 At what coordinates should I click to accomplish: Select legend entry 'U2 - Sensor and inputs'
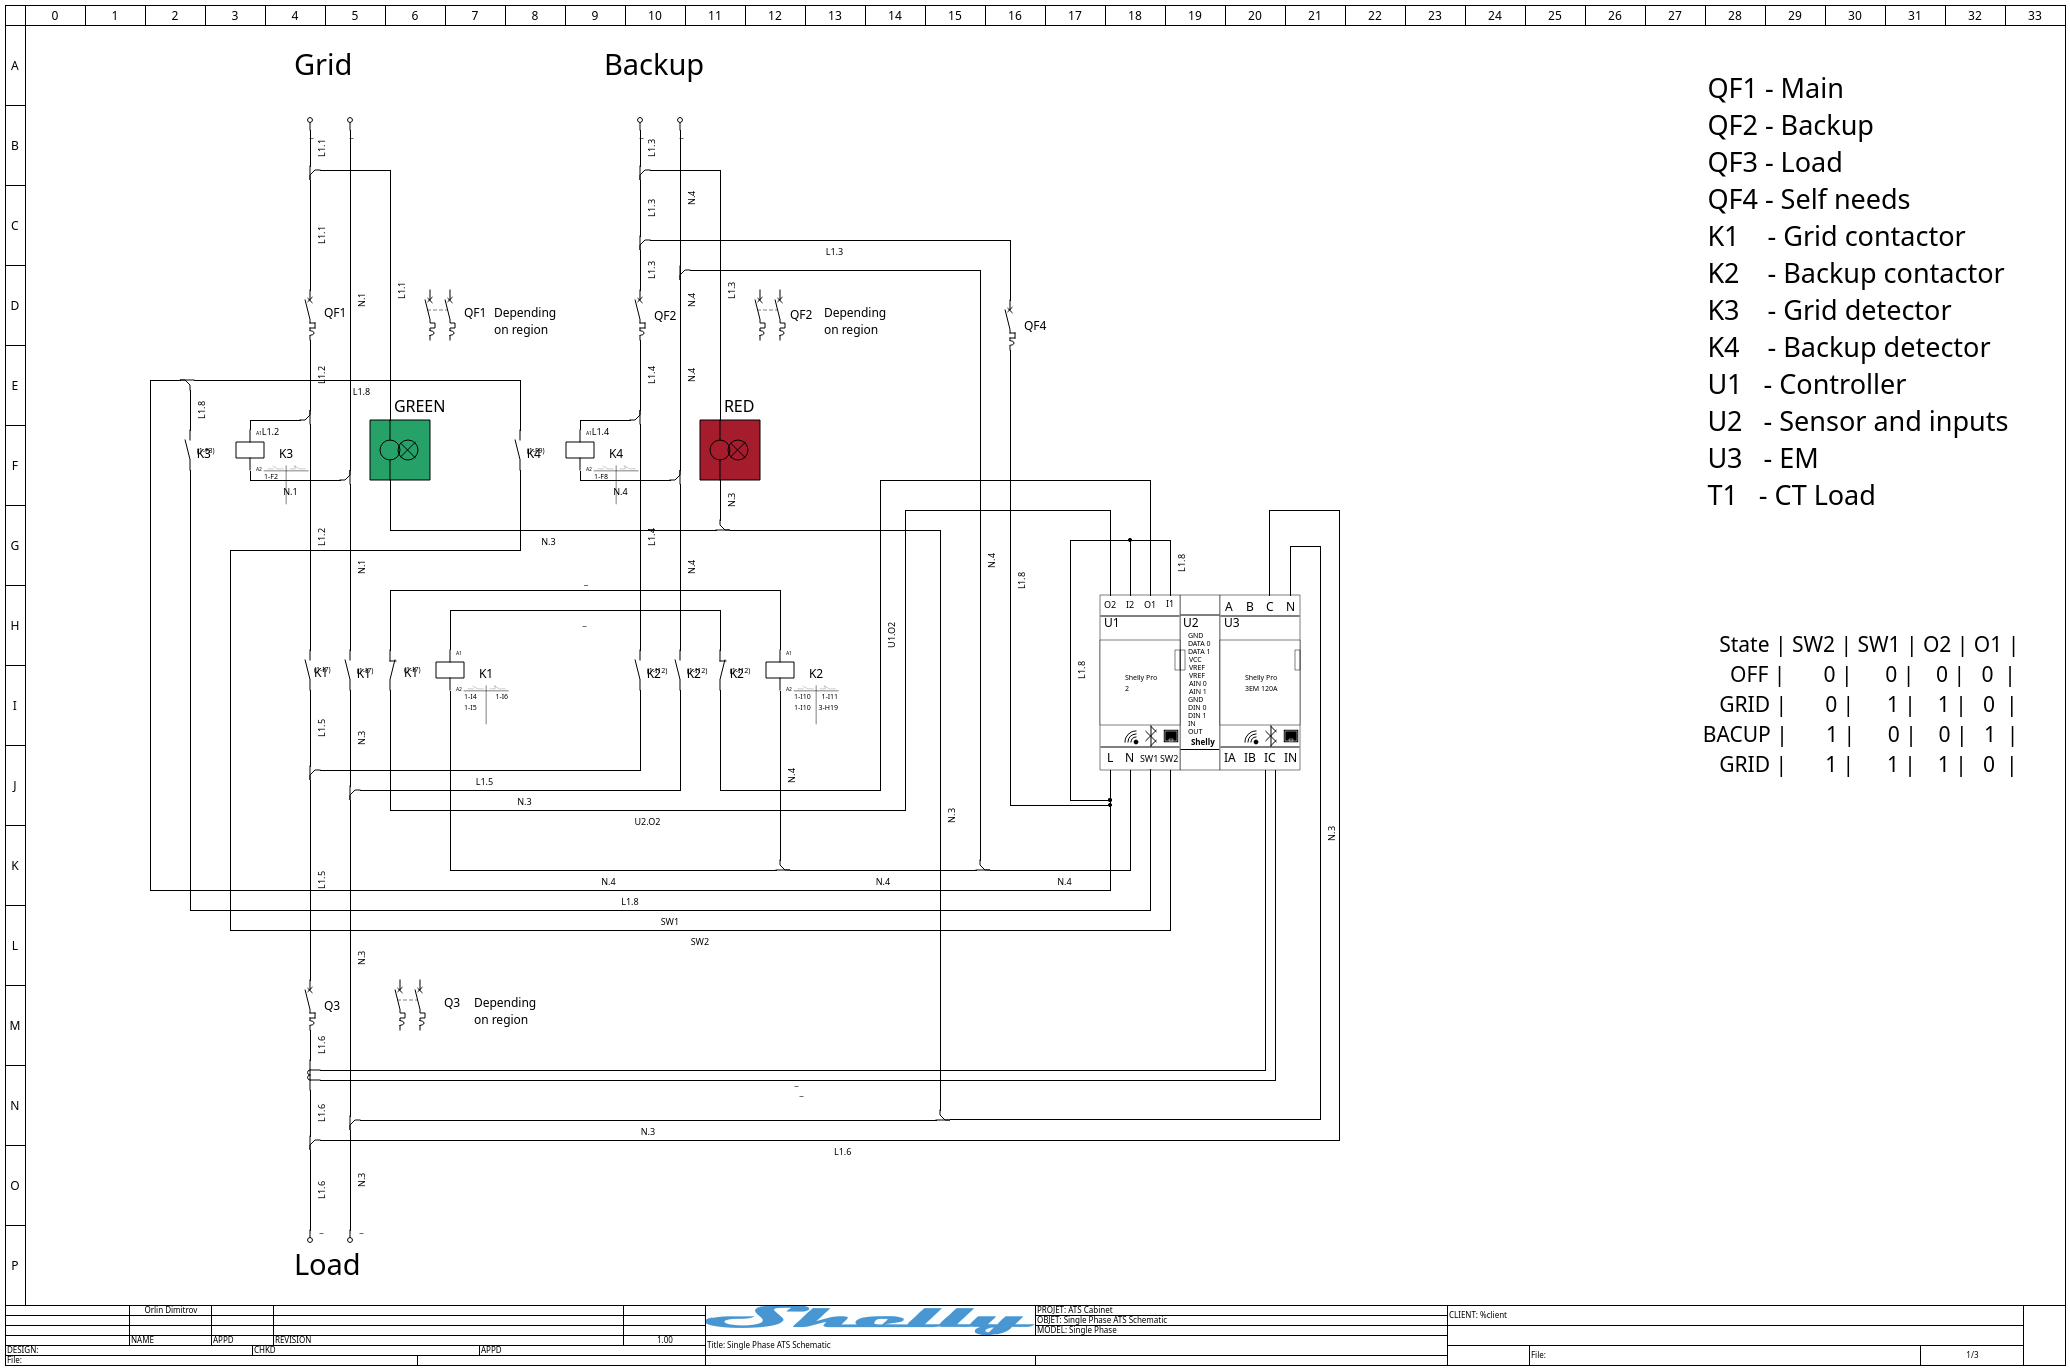click(1857, 421)
